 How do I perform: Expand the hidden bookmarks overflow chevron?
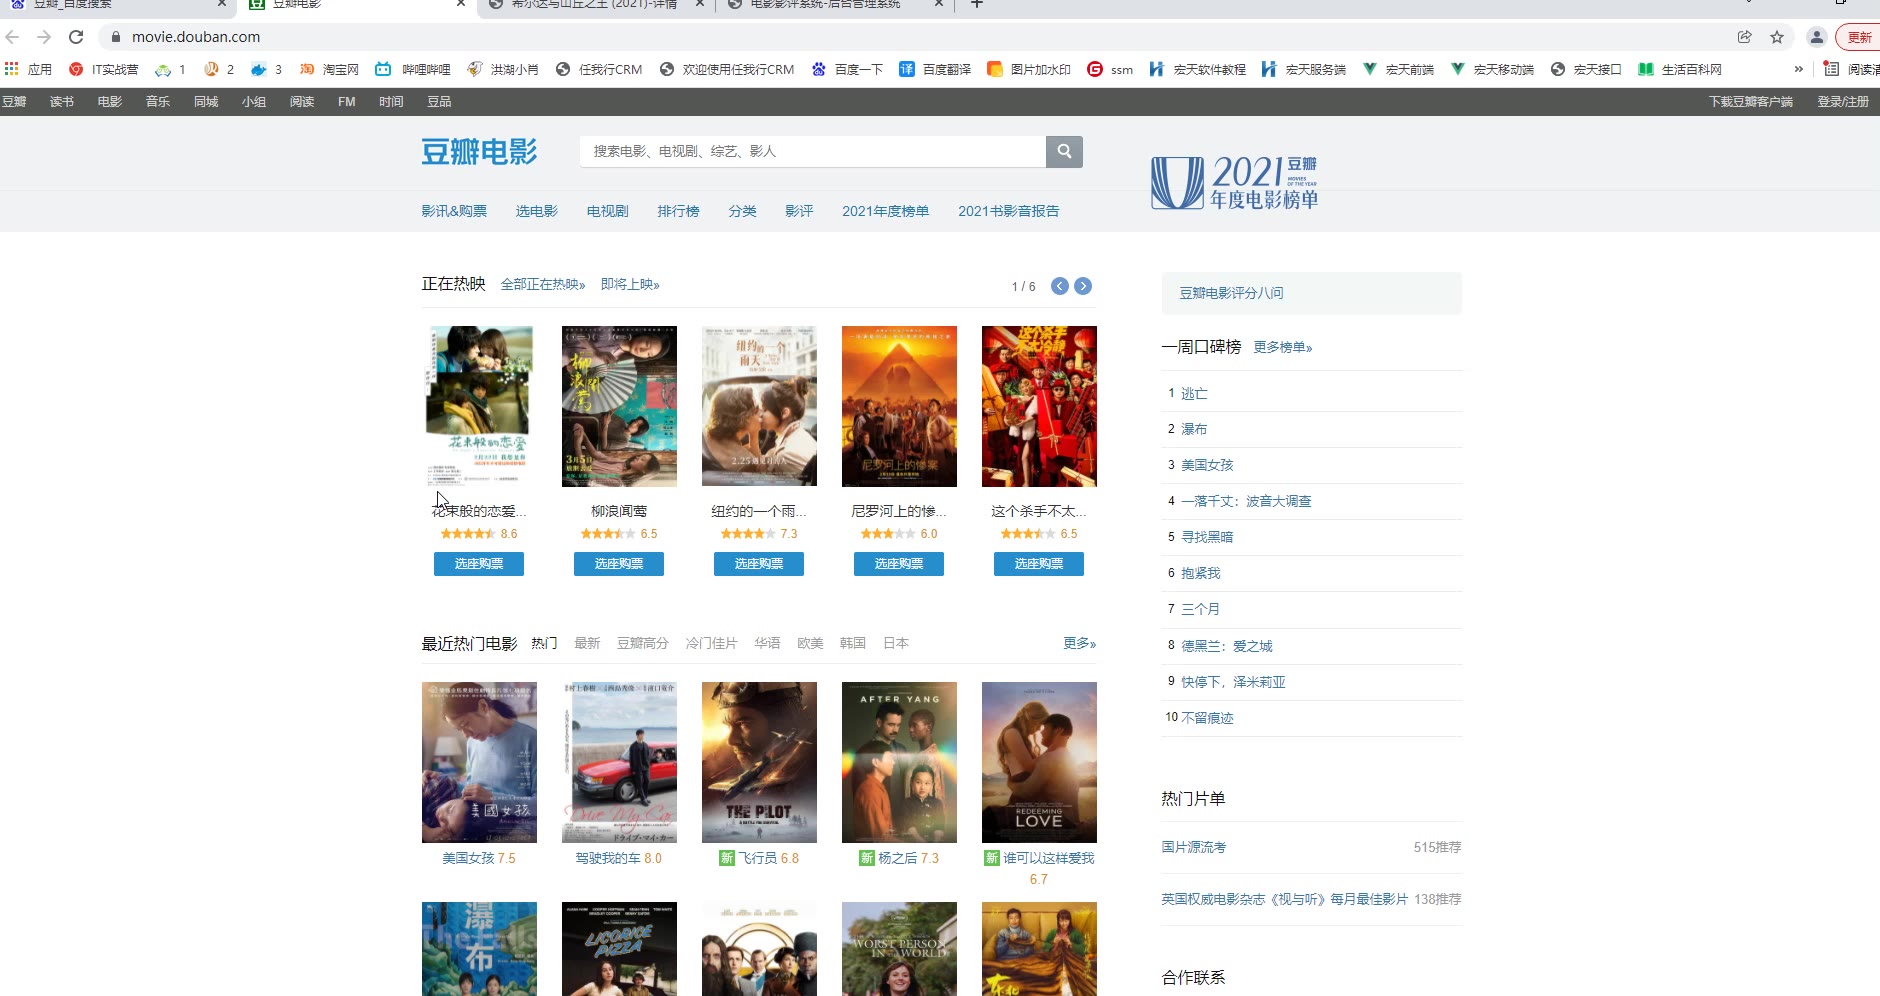(1799, 69)
